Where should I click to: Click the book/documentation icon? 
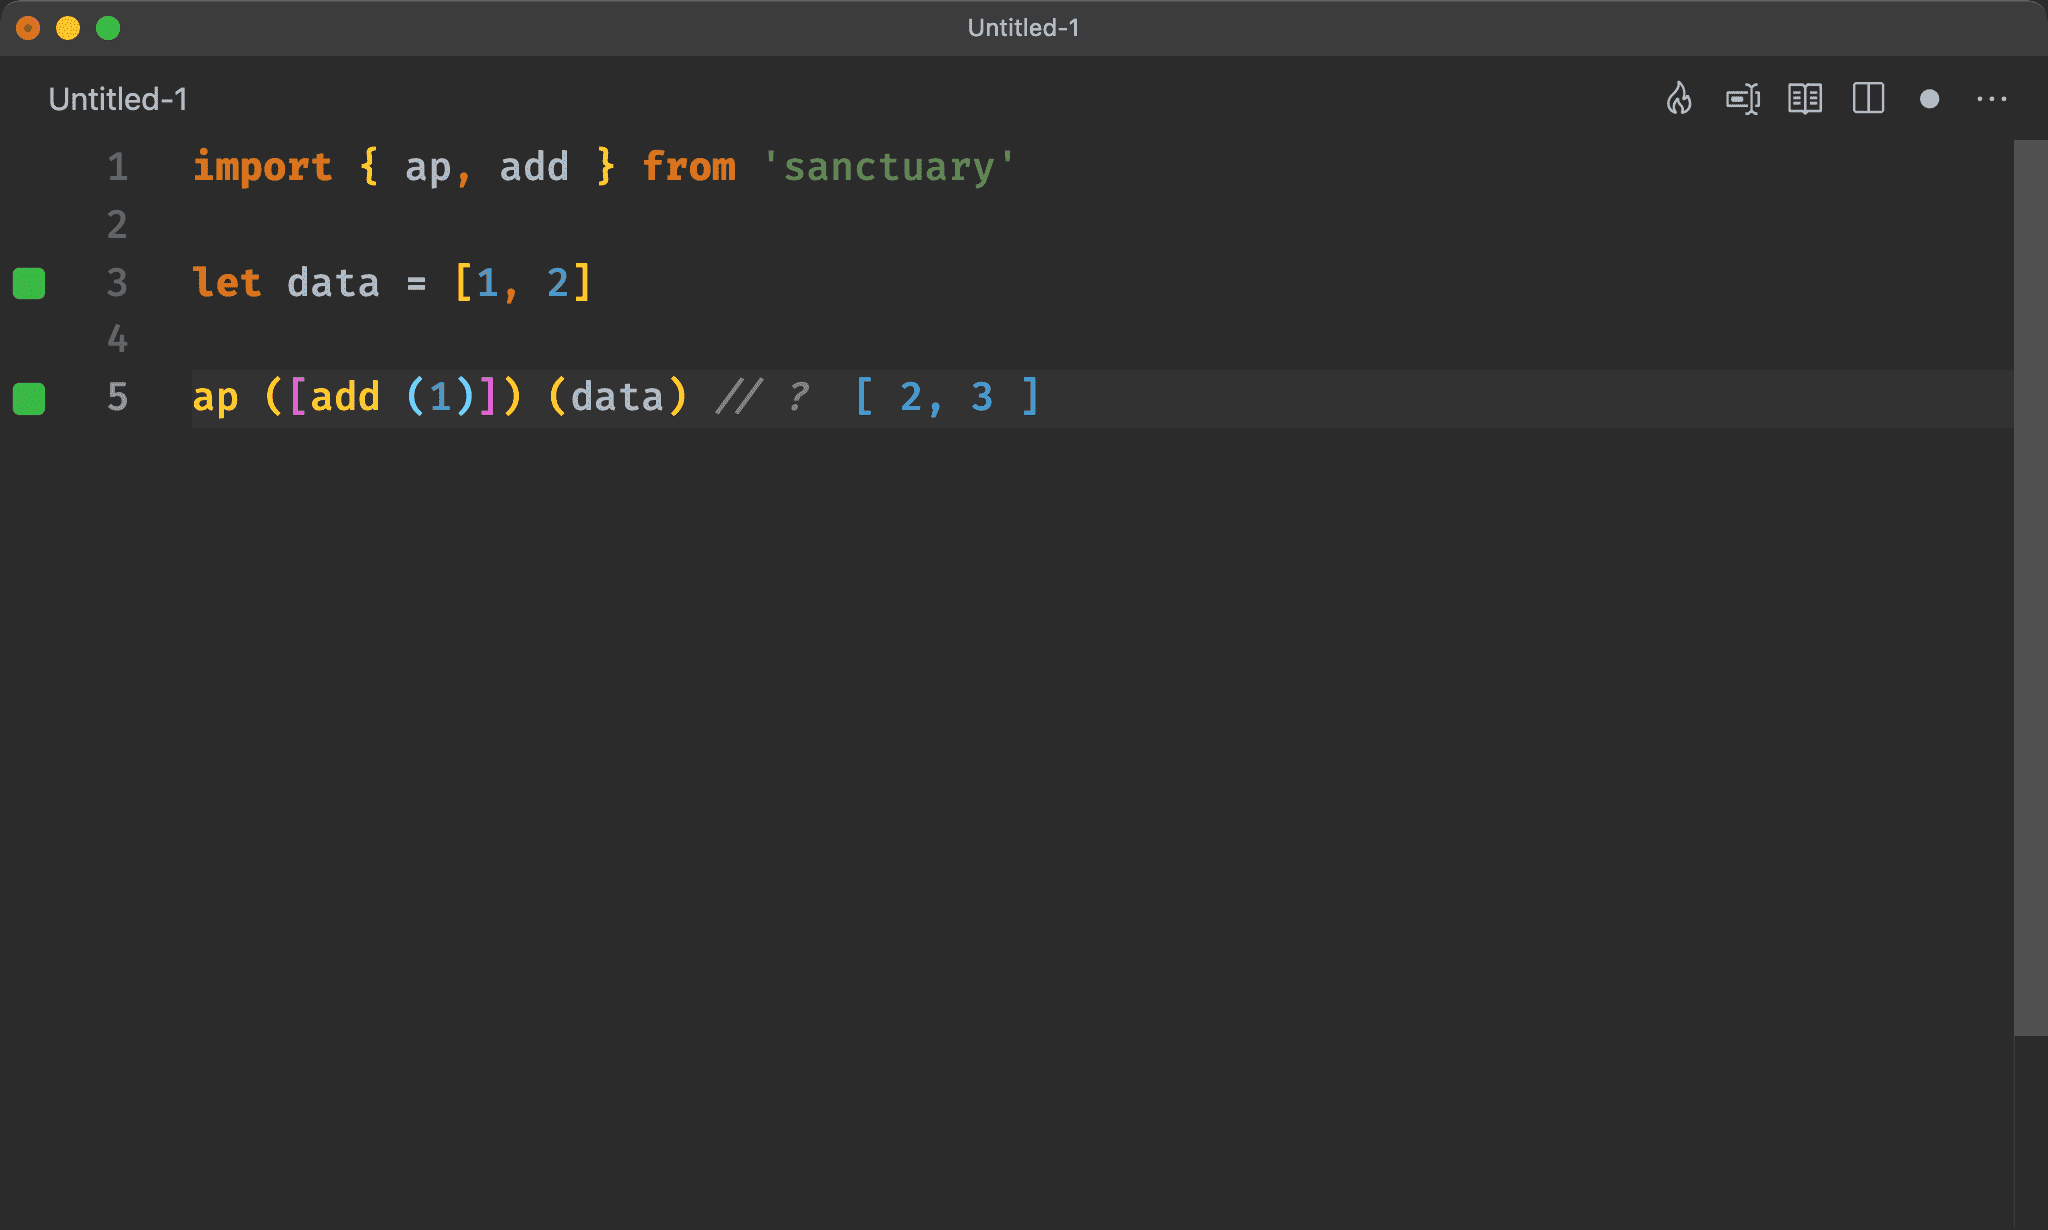1802,98
